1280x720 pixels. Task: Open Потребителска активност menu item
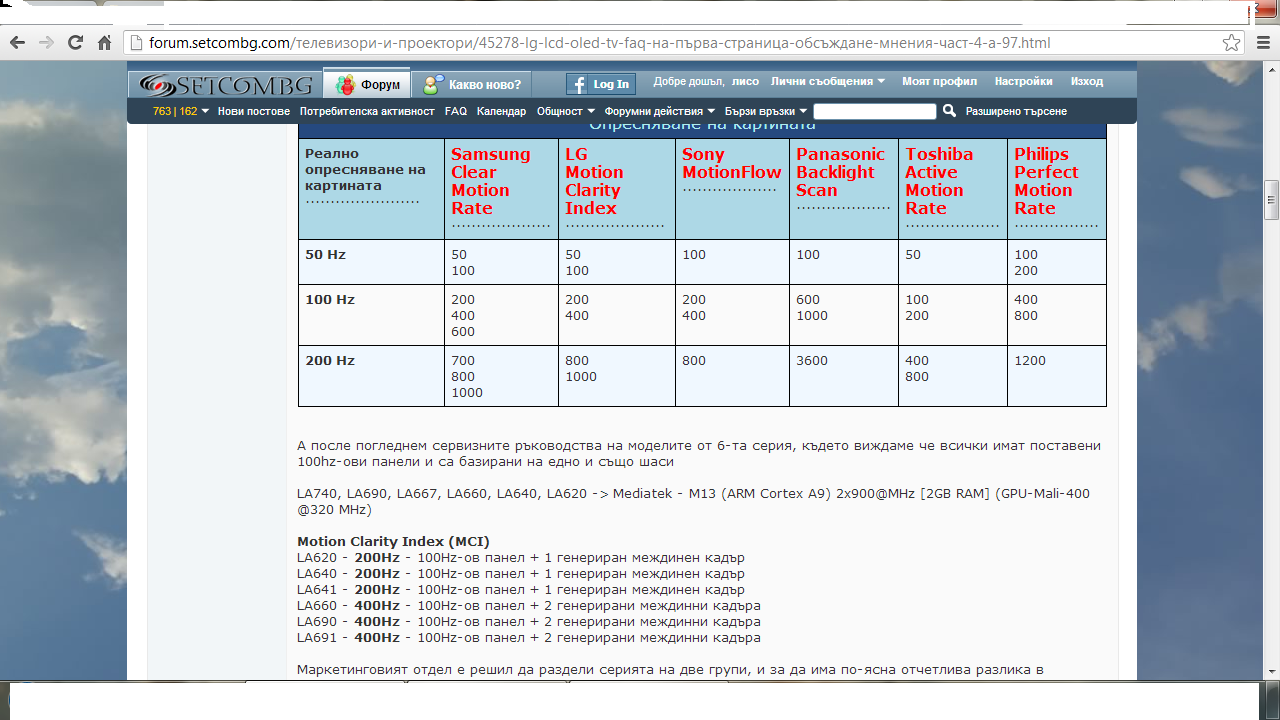coord(367,111)
